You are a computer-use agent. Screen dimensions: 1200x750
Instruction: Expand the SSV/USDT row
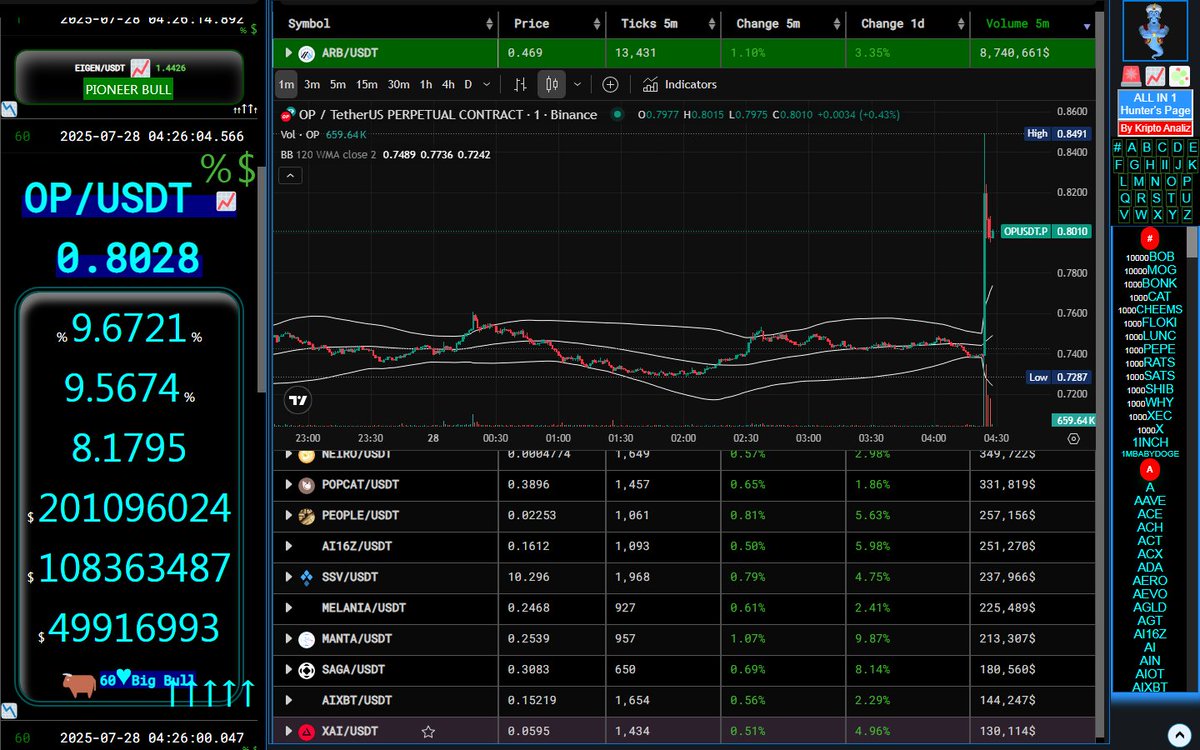tap(289, 577)
